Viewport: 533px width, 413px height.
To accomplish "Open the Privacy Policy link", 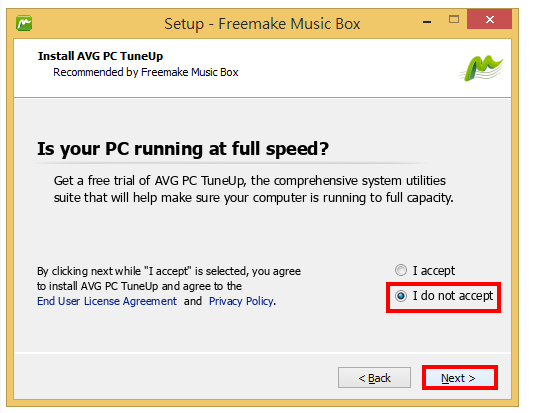I will [x=241, y=301].
